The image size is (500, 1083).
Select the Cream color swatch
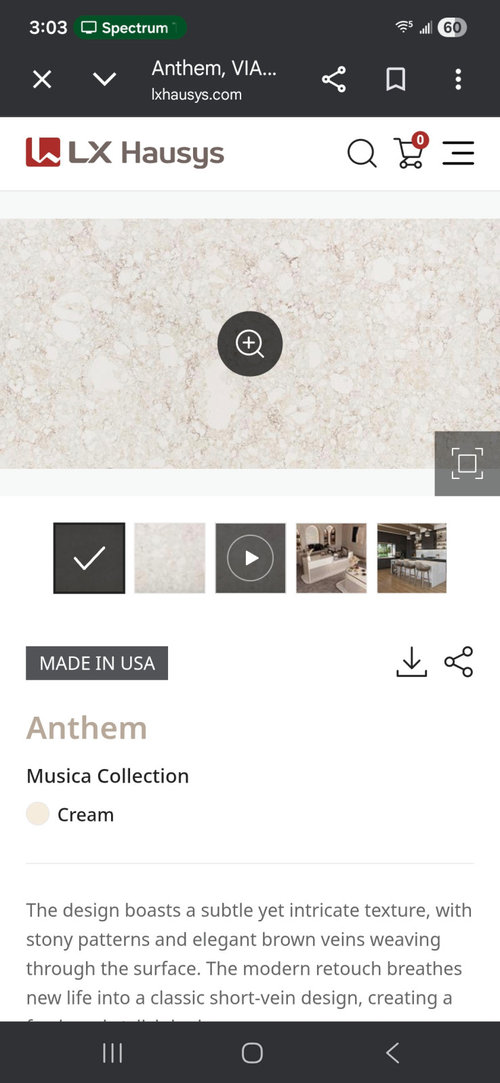tap(38, 814)
